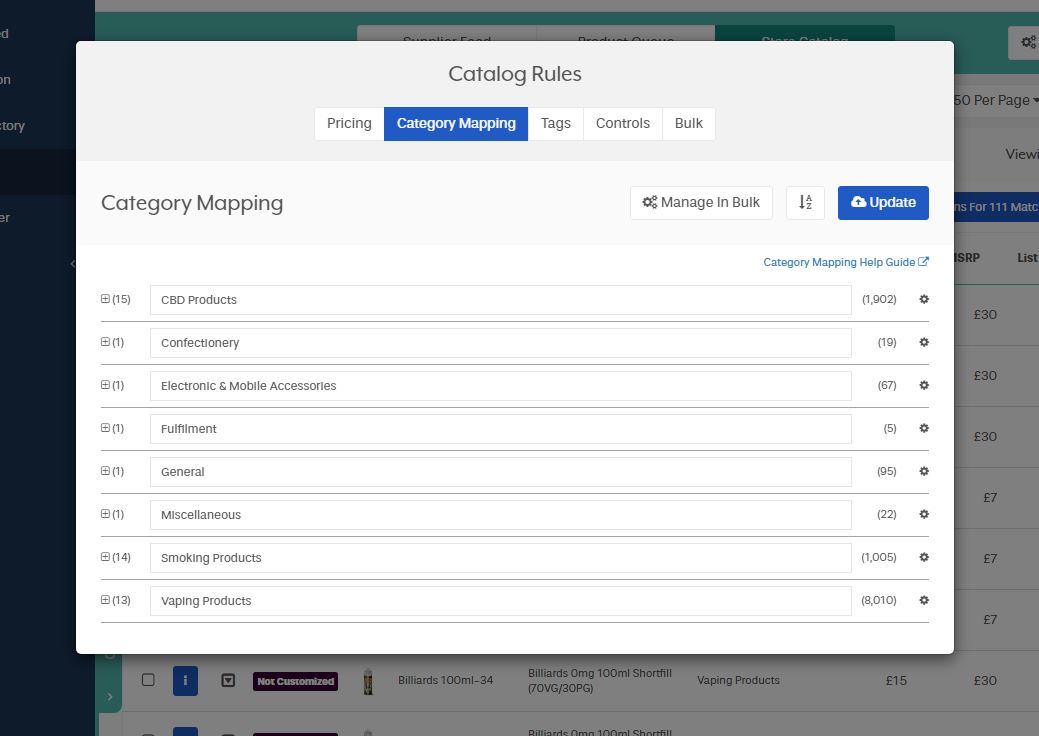Expand Vaping Products subcategories (13)
This screenshot has width=1039, height=736.
click(105, 600)
